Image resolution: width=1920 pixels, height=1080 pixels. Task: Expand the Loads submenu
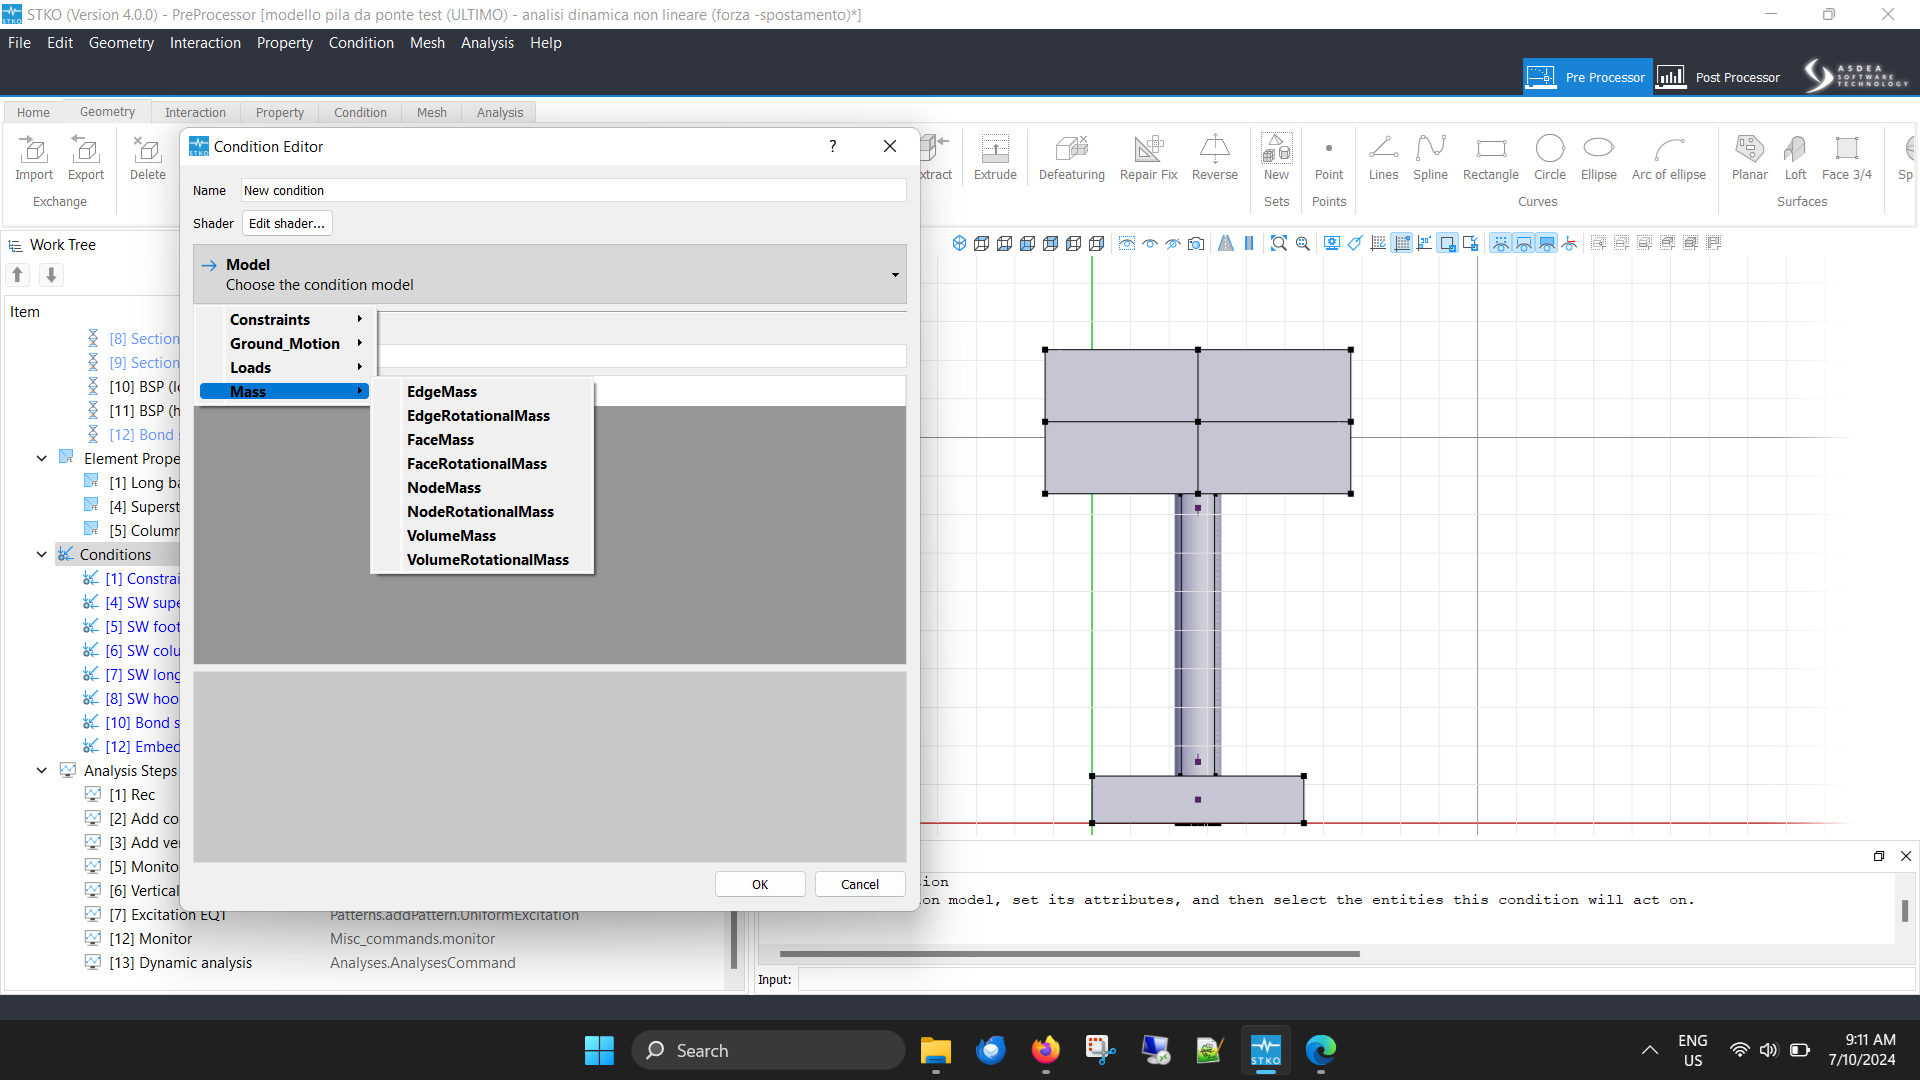287,368
